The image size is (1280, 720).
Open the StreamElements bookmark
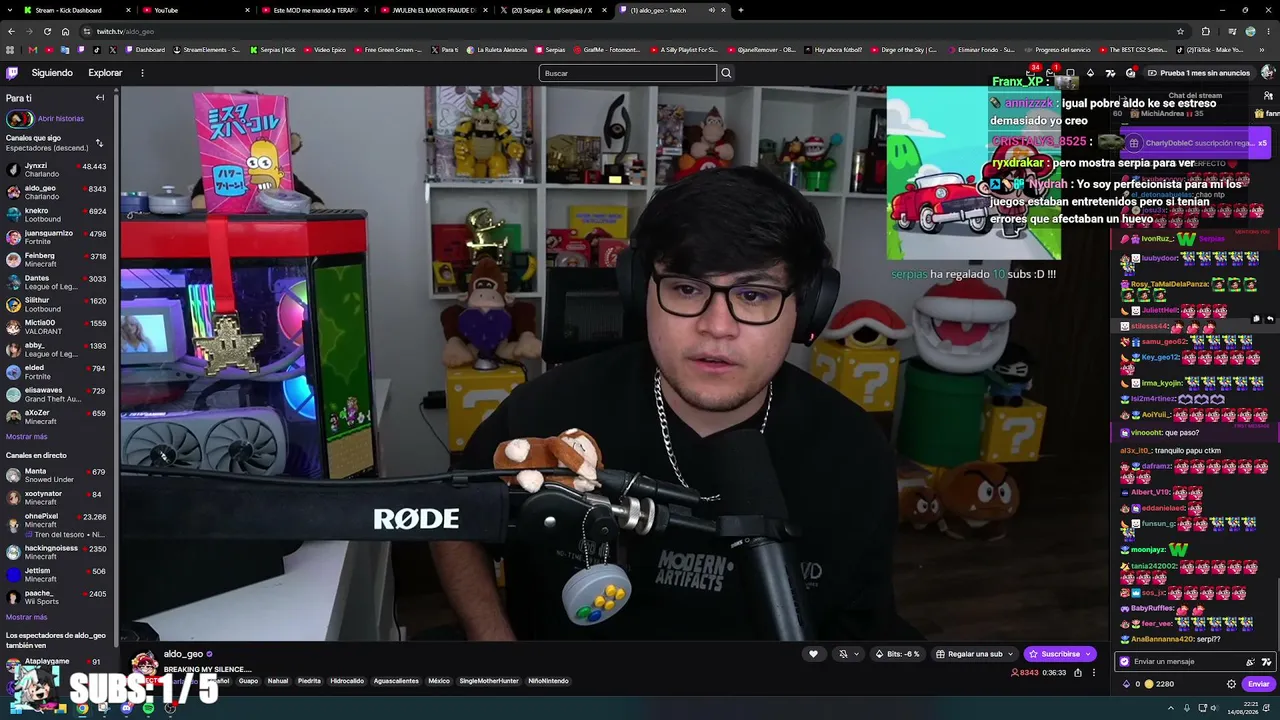[x=207, y=50]
